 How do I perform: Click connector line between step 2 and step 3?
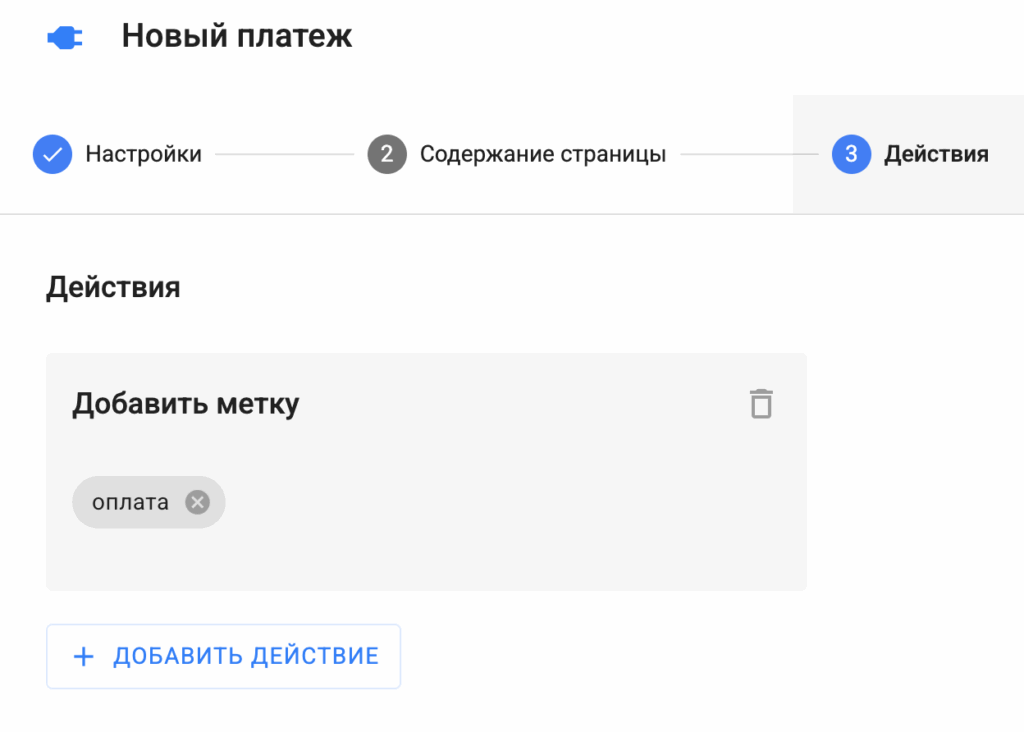coord(749,155)
